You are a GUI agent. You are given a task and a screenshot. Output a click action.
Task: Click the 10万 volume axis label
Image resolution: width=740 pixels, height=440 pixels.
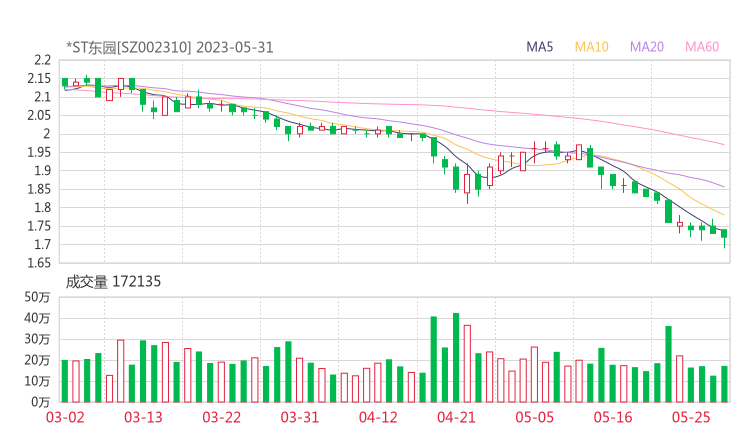(37, 381)
